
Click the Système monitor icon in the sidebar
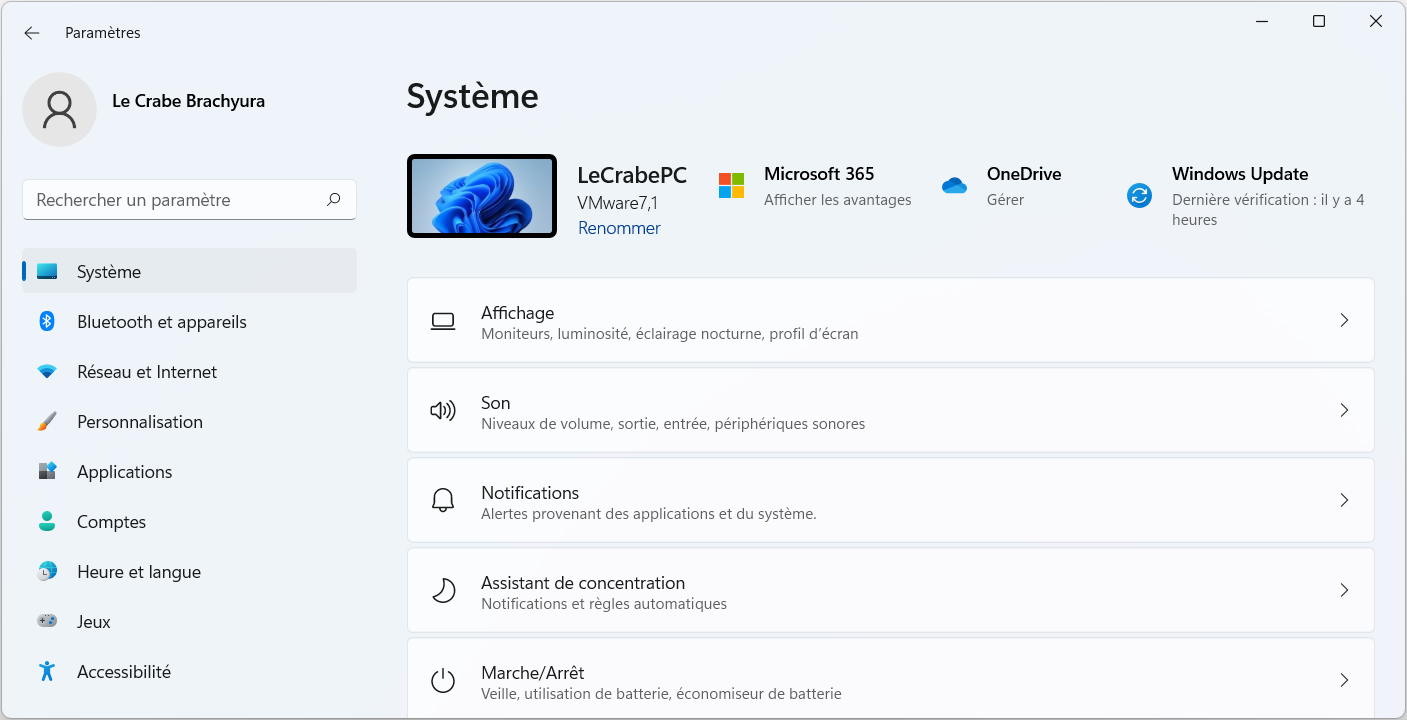(x=47, y=271)
